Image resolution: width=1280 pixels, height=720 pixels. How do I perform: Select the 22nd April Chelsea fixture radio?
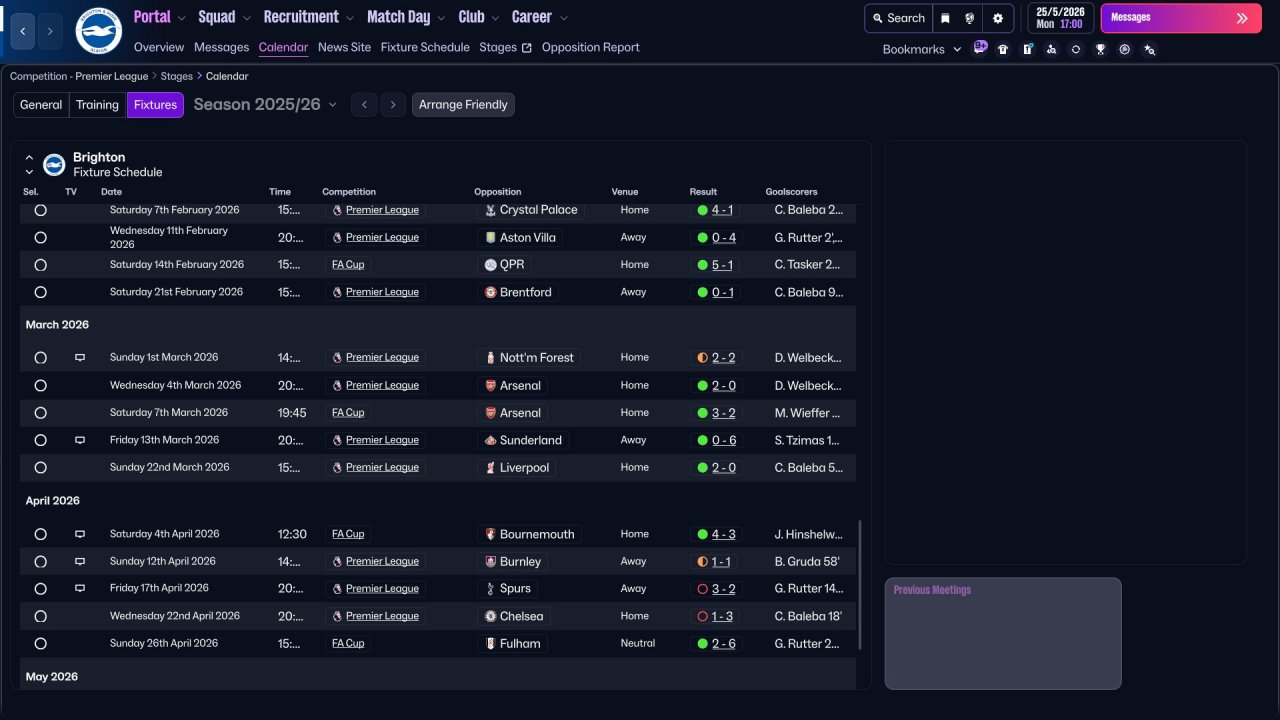click(x=40, y=617)
